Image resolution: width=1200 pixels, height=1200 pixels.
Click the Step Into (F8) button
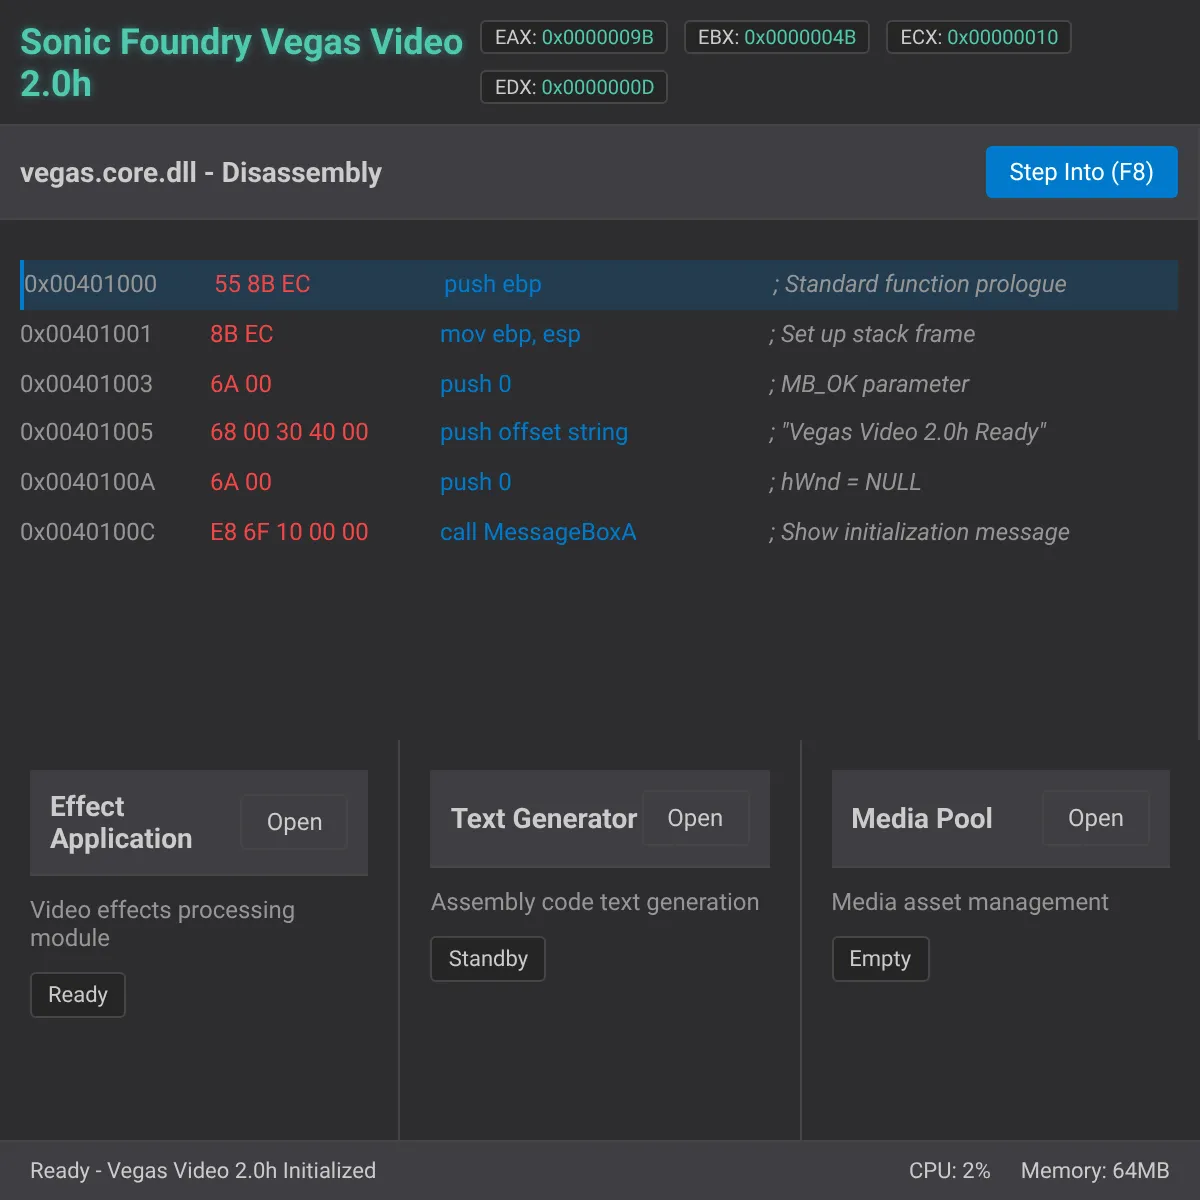coord(1081,172)
